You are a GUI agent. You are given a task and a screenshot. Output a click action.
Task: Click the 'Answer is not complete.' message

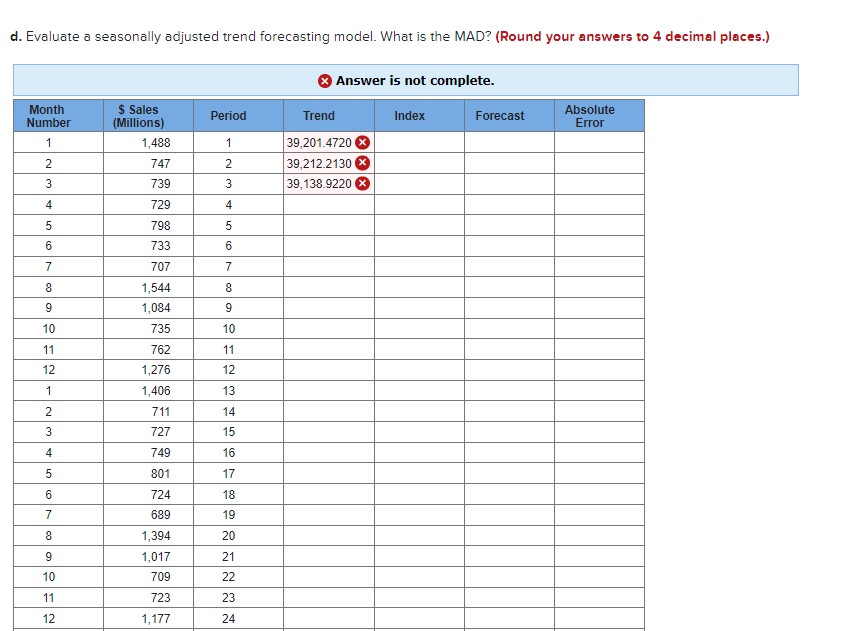(415, 81)
